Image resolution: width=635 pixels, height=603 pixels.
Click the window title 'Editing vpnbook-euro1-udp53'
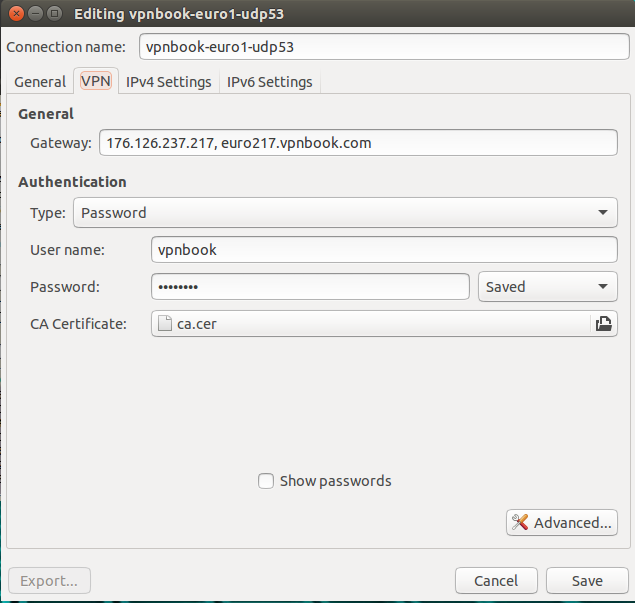click(x=179, y=14)
